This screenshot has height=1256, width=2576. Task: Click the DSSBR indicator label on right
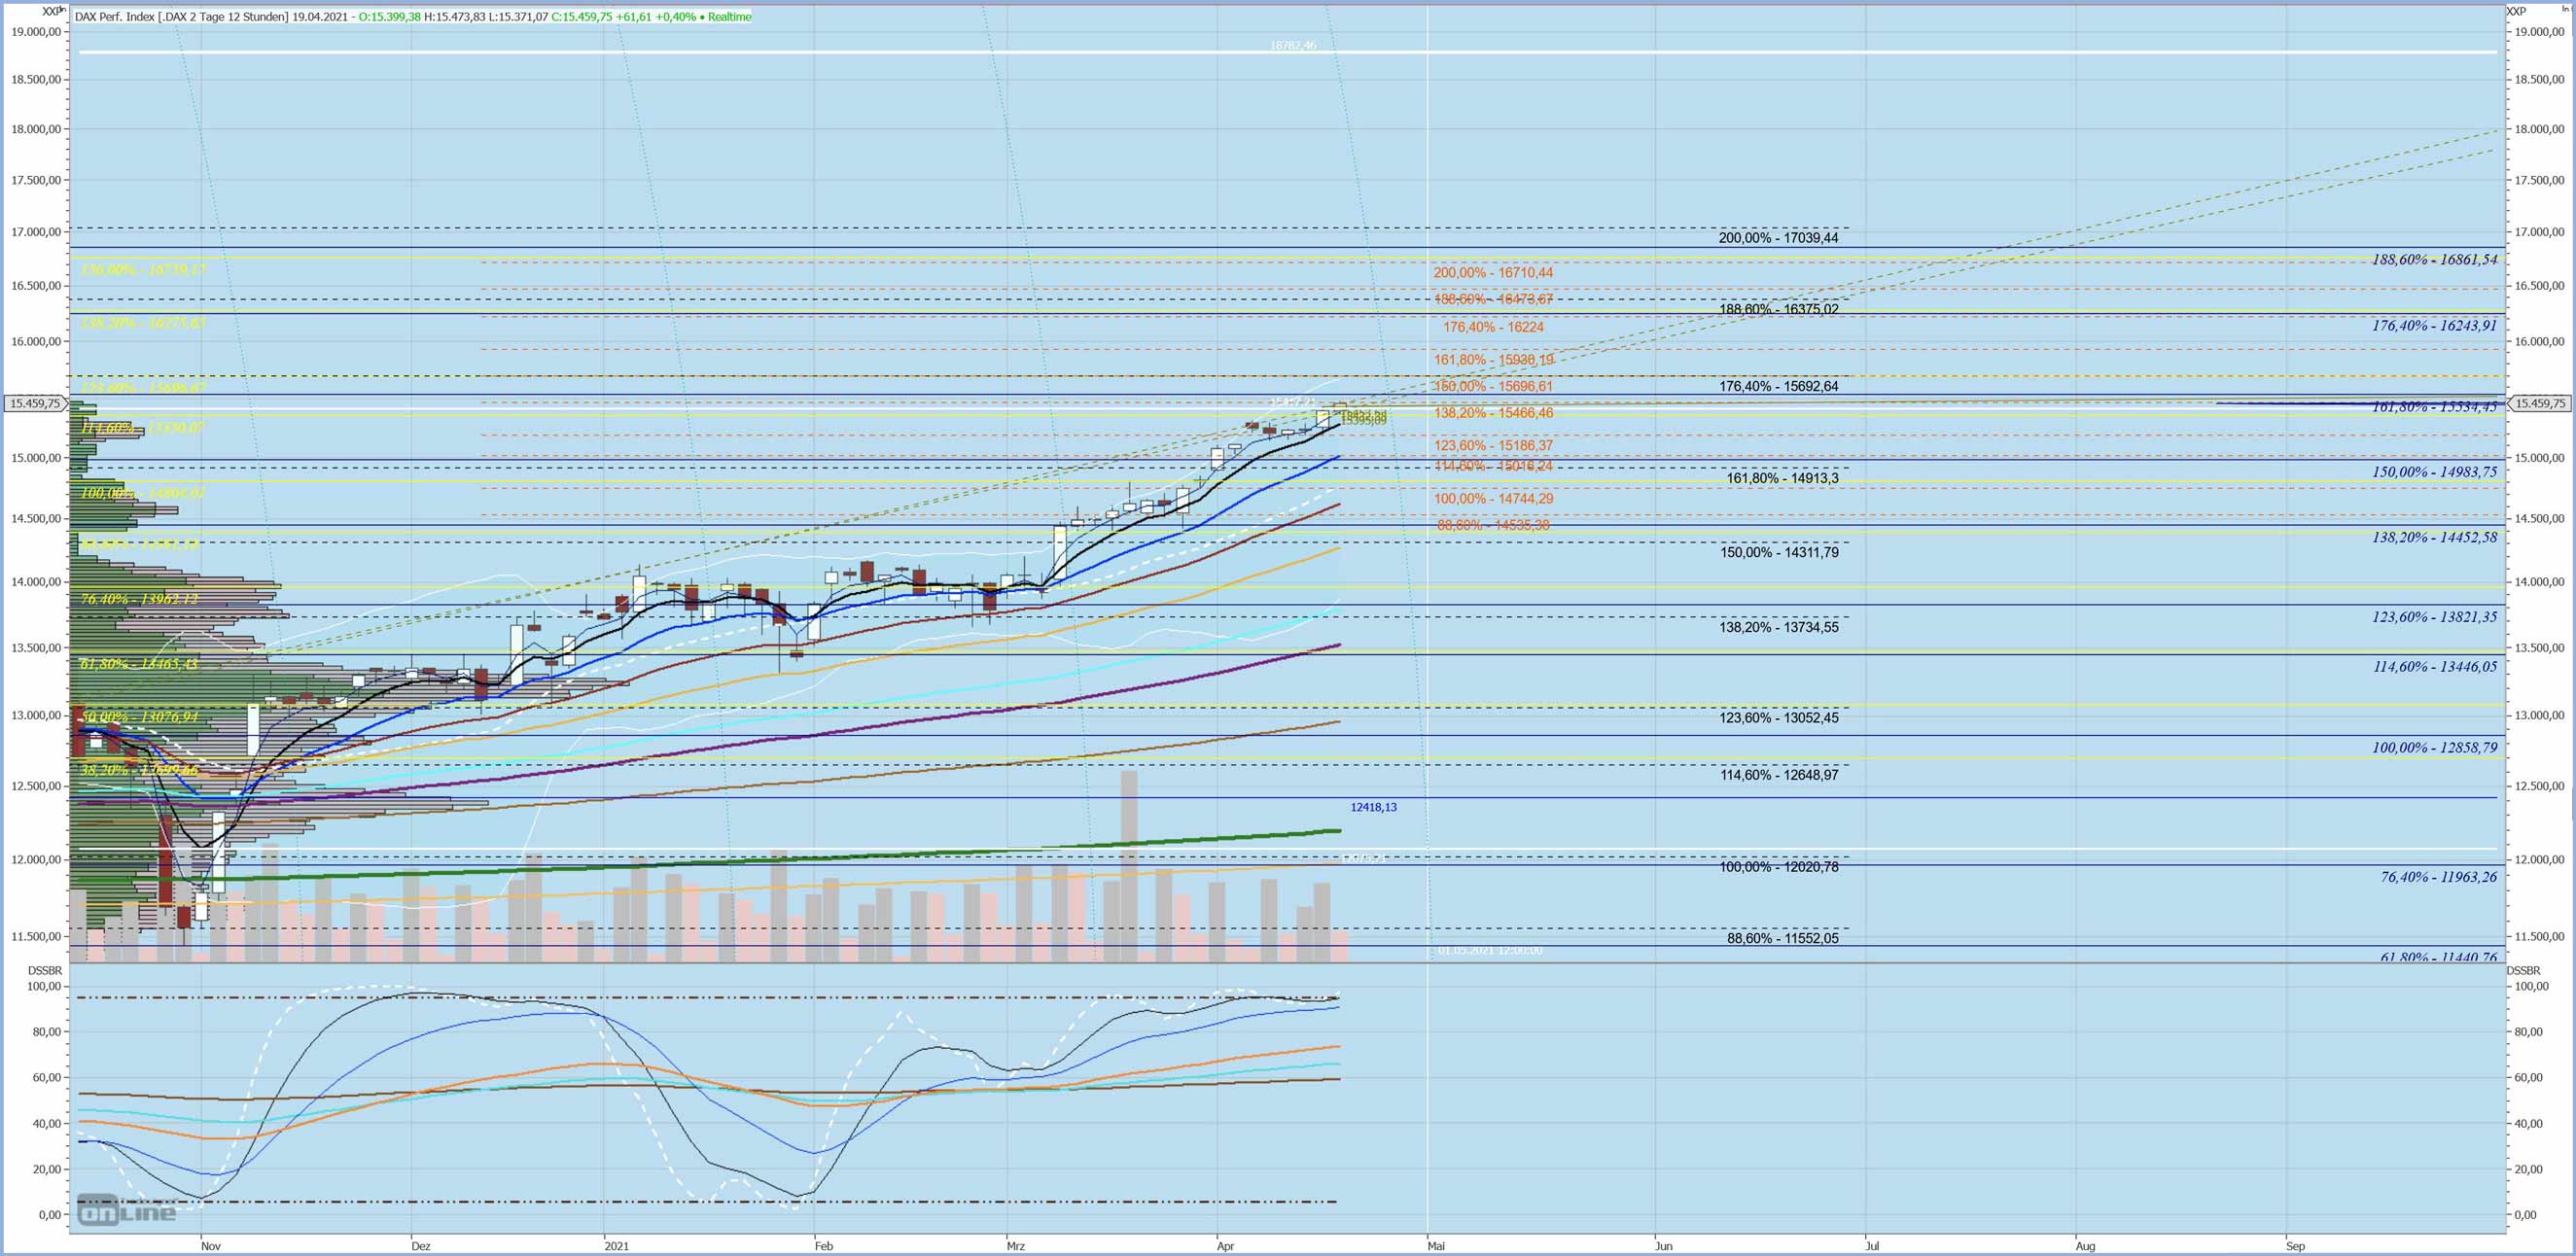[2523, 971]
